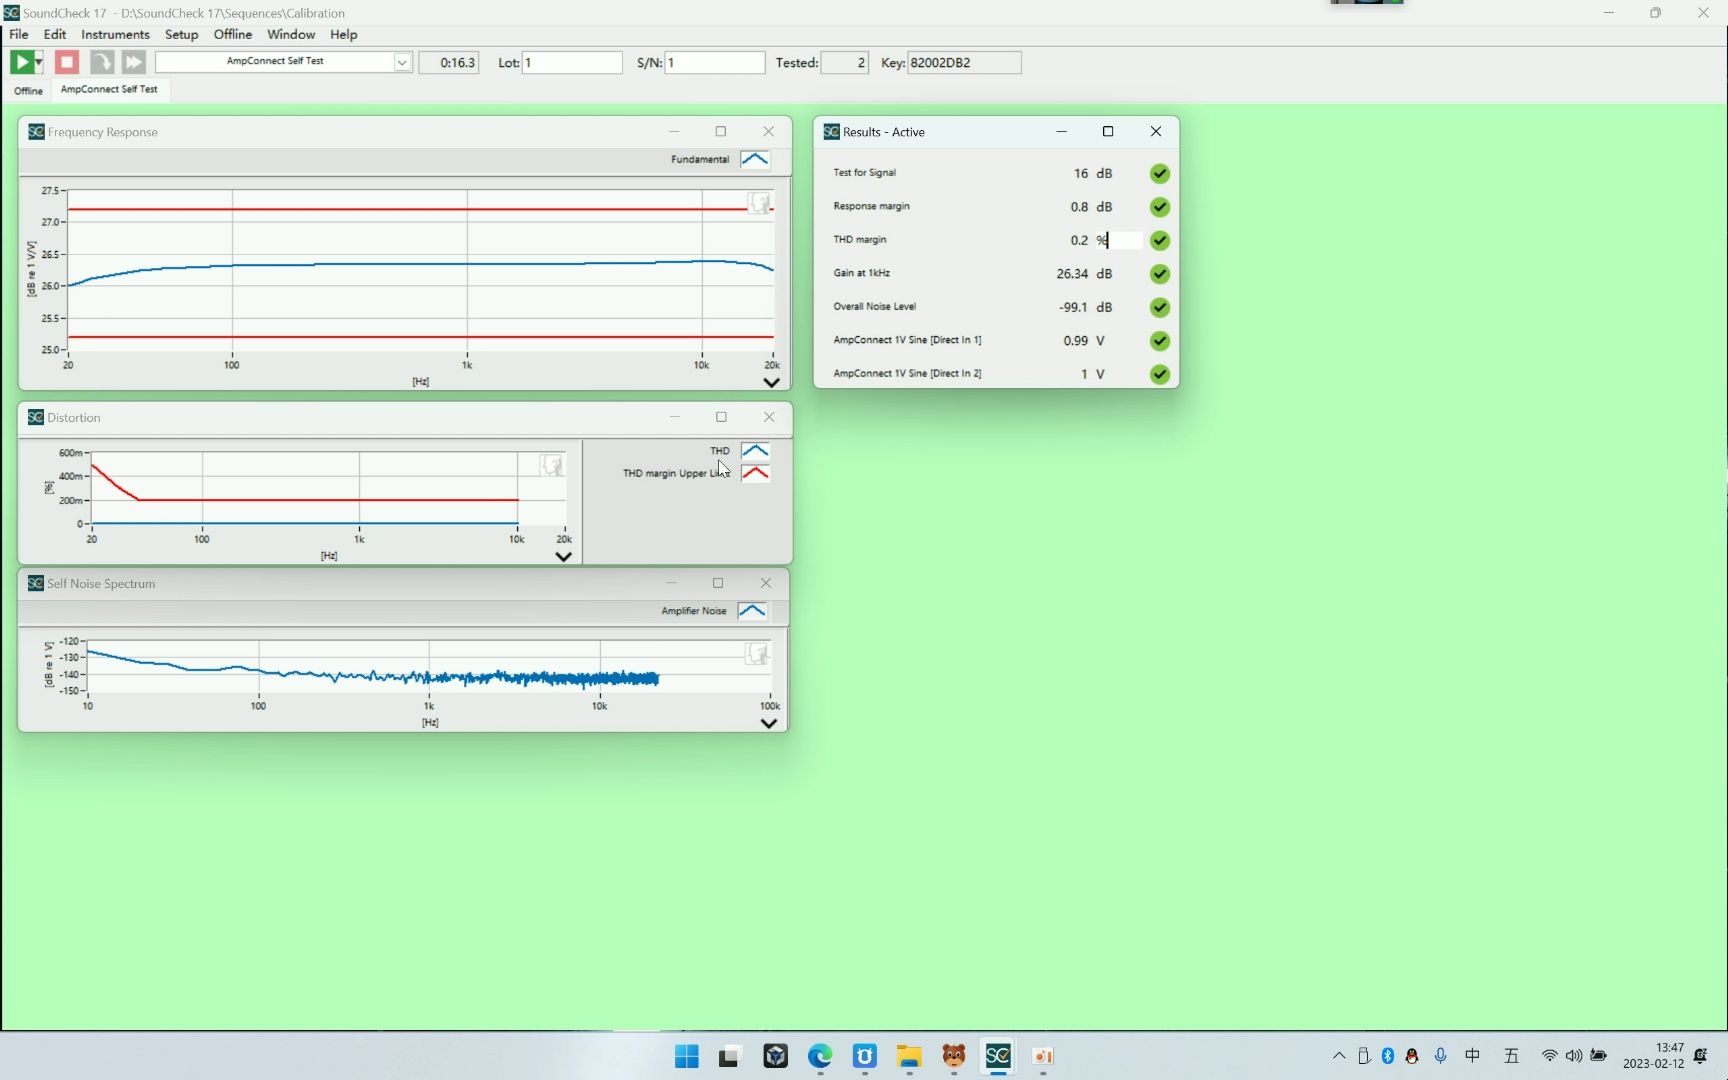Click the Direct In 2 pass checkmark
The width and height of the screenshot is (1728, 1080).
click(x=1159, y=374)
